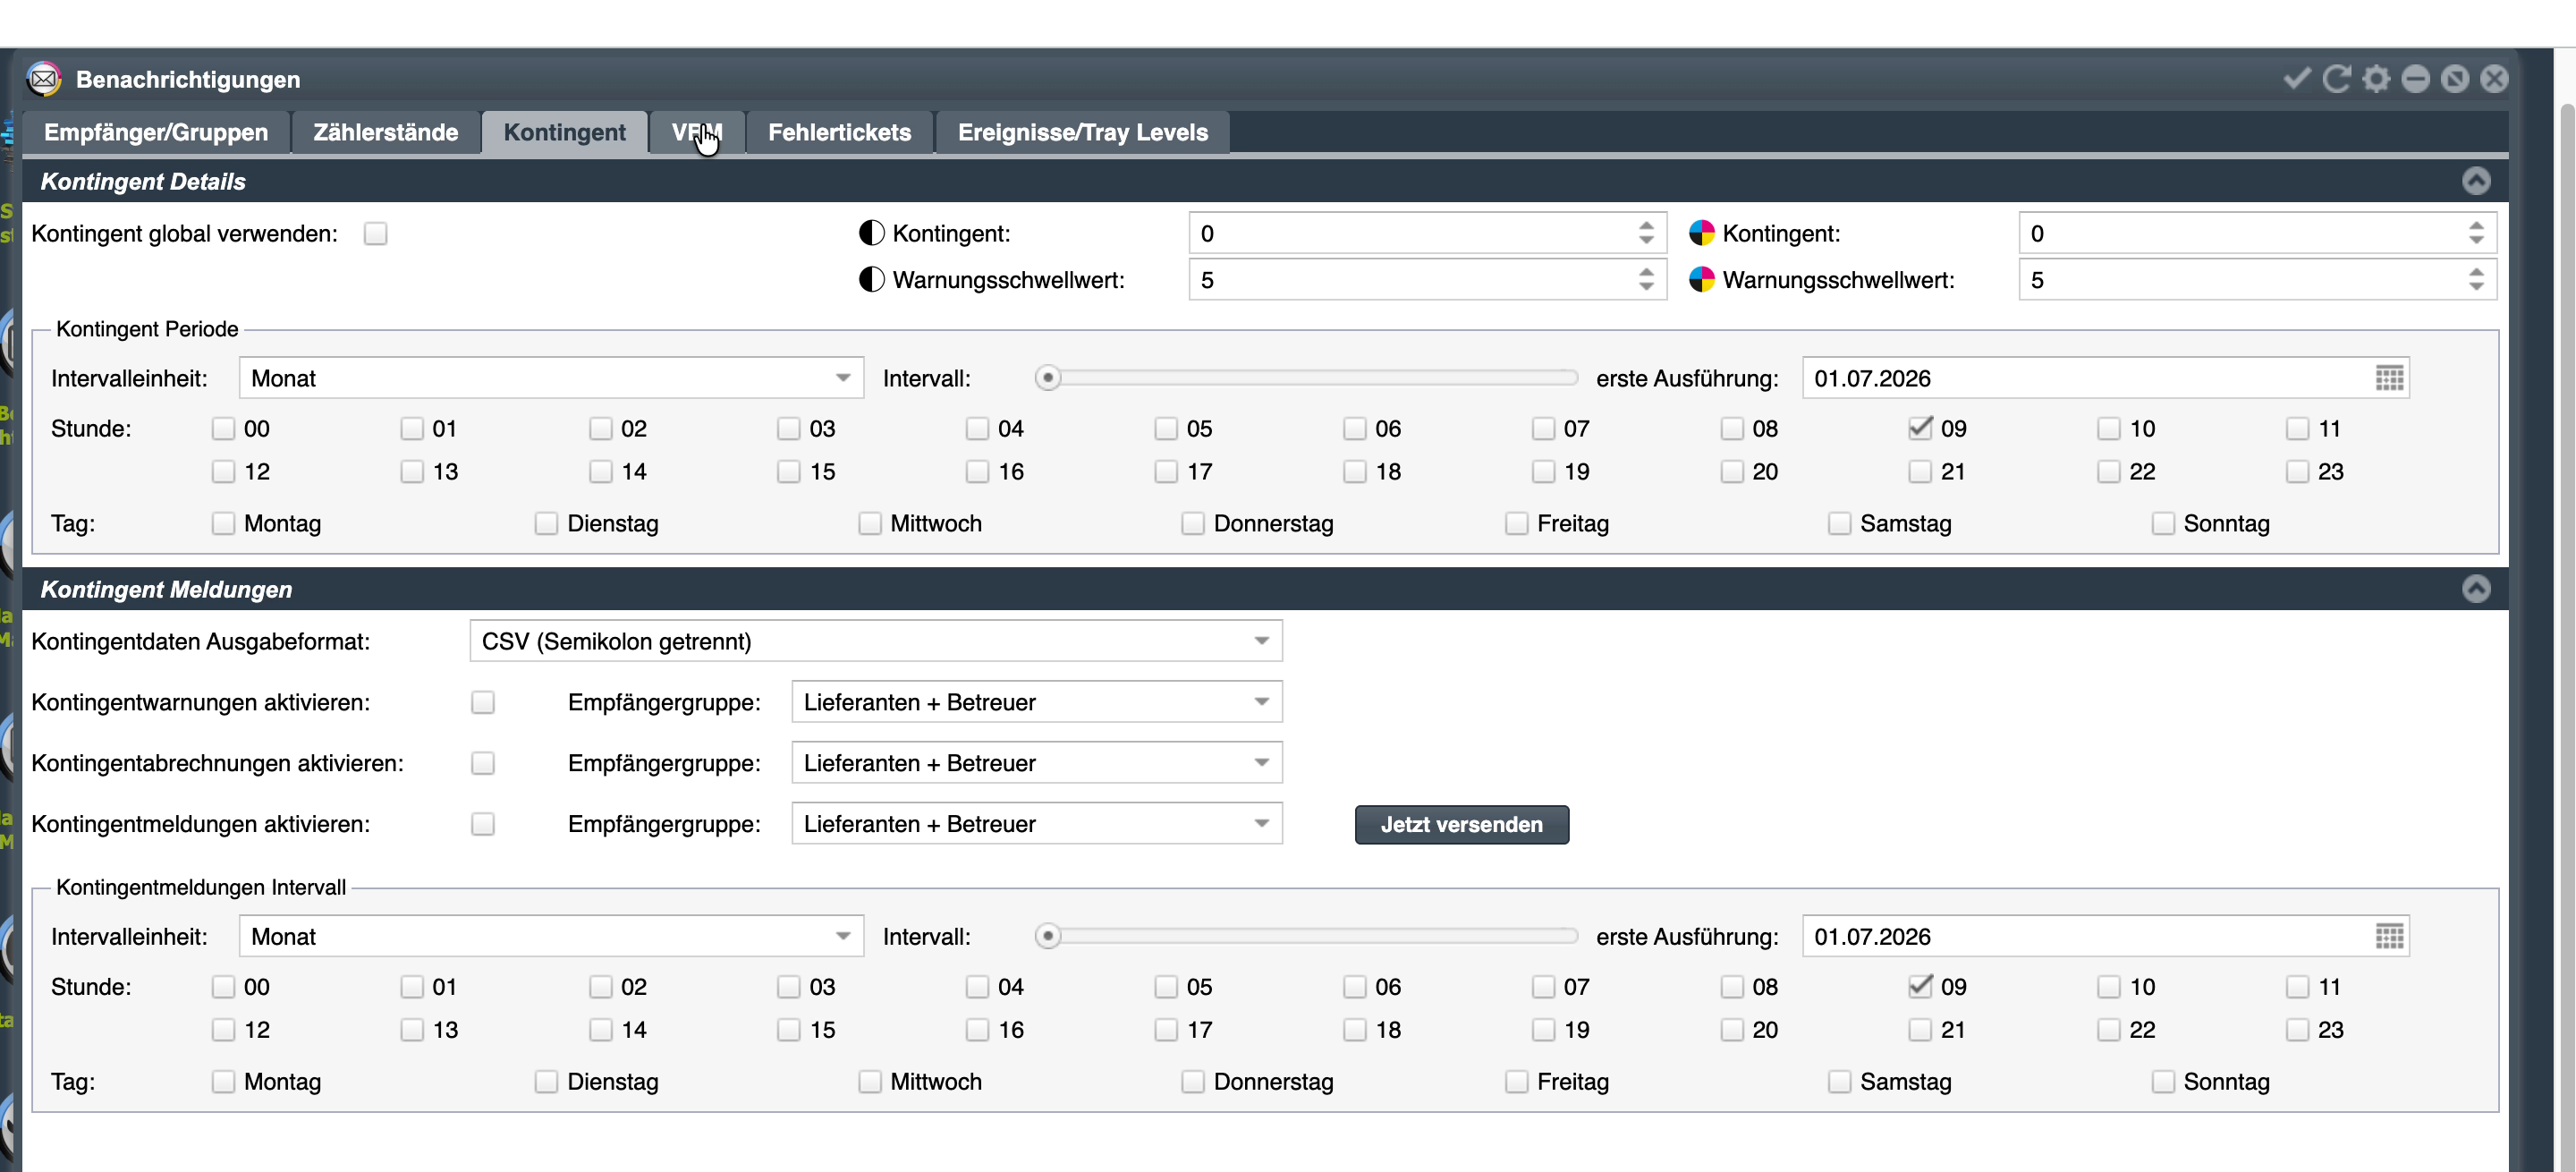Increase the color Kontingent spinner value
Screen dimensions: 2576x1172
(2475, 226)
